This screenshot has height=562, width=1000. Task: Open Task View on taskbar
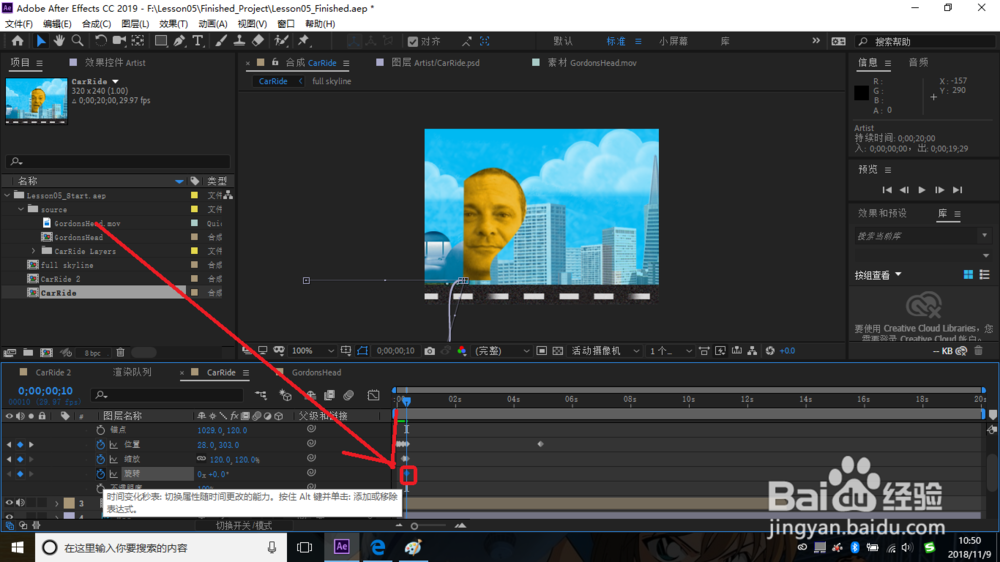[304, 547]
